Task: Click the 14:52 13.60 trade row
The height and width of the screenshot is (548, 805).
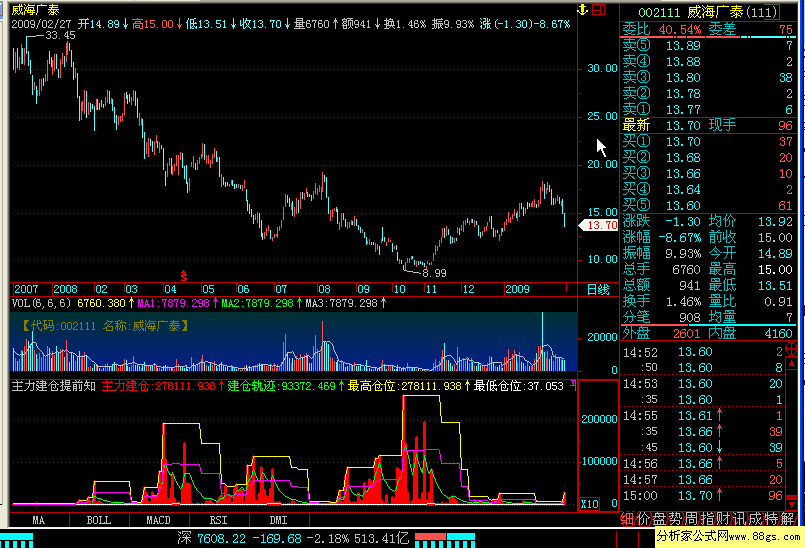Action: tap(703, 352)
